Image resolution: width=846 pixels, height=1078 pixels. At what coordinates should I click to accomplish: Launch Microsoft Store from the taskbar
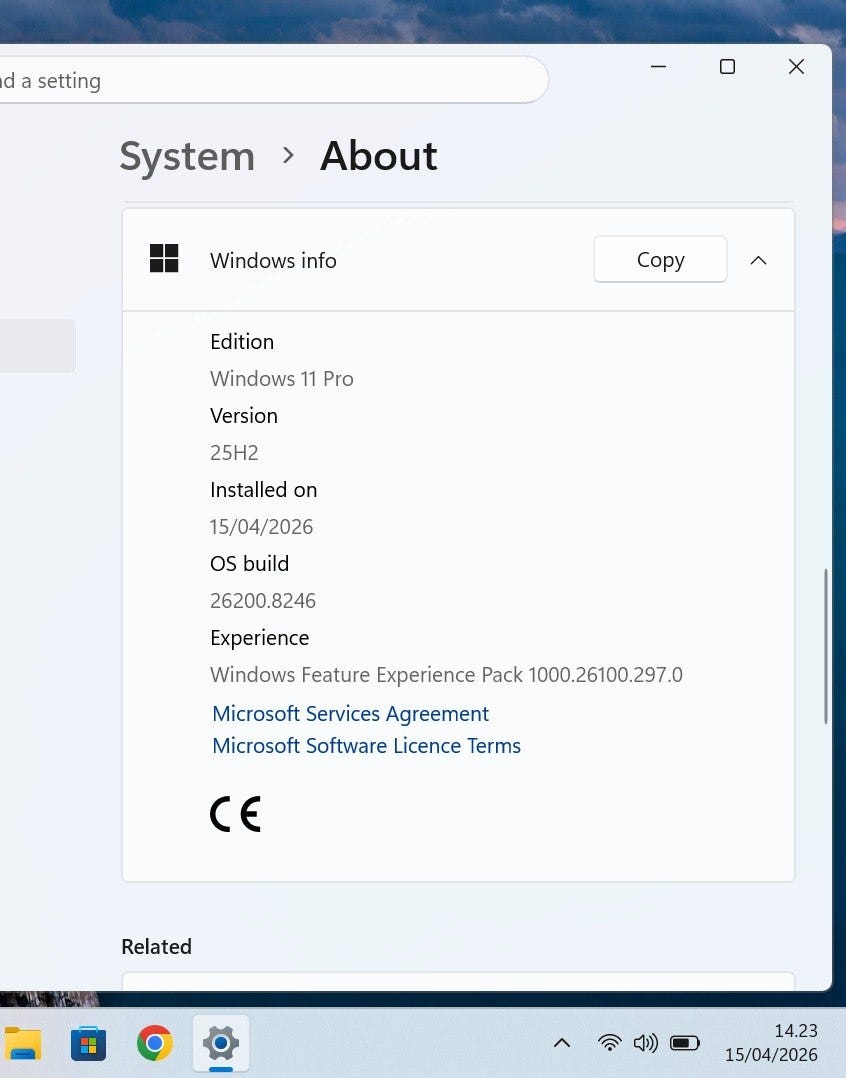tap(88, 1044)
